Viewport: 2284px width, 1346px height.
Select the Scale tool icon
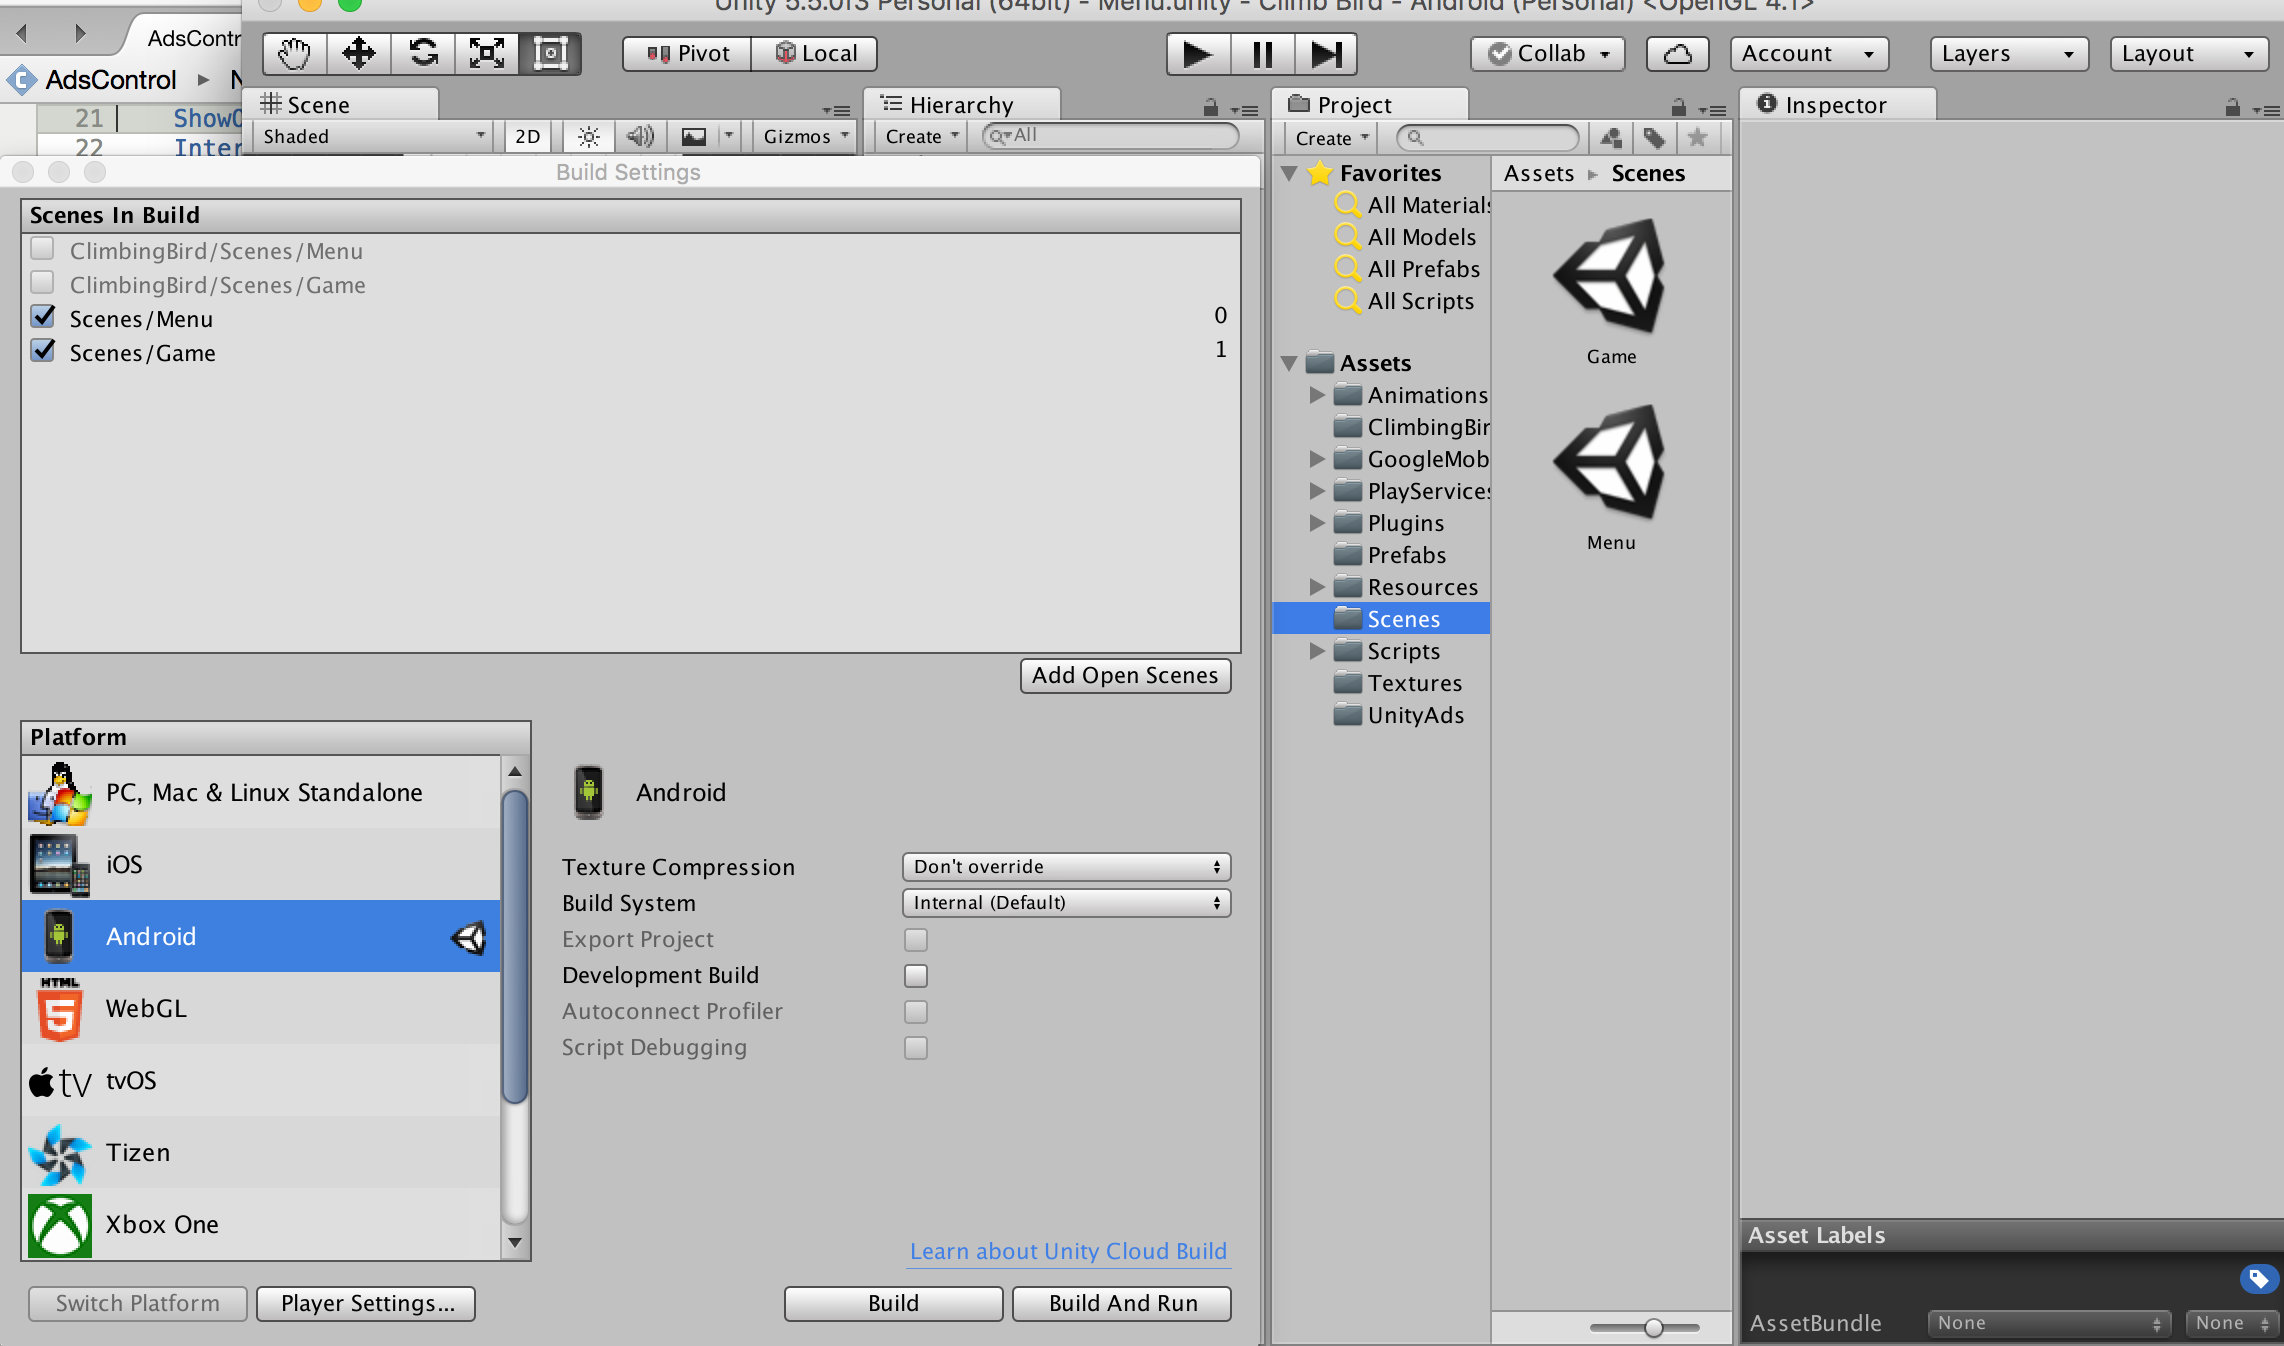(487, 53)
